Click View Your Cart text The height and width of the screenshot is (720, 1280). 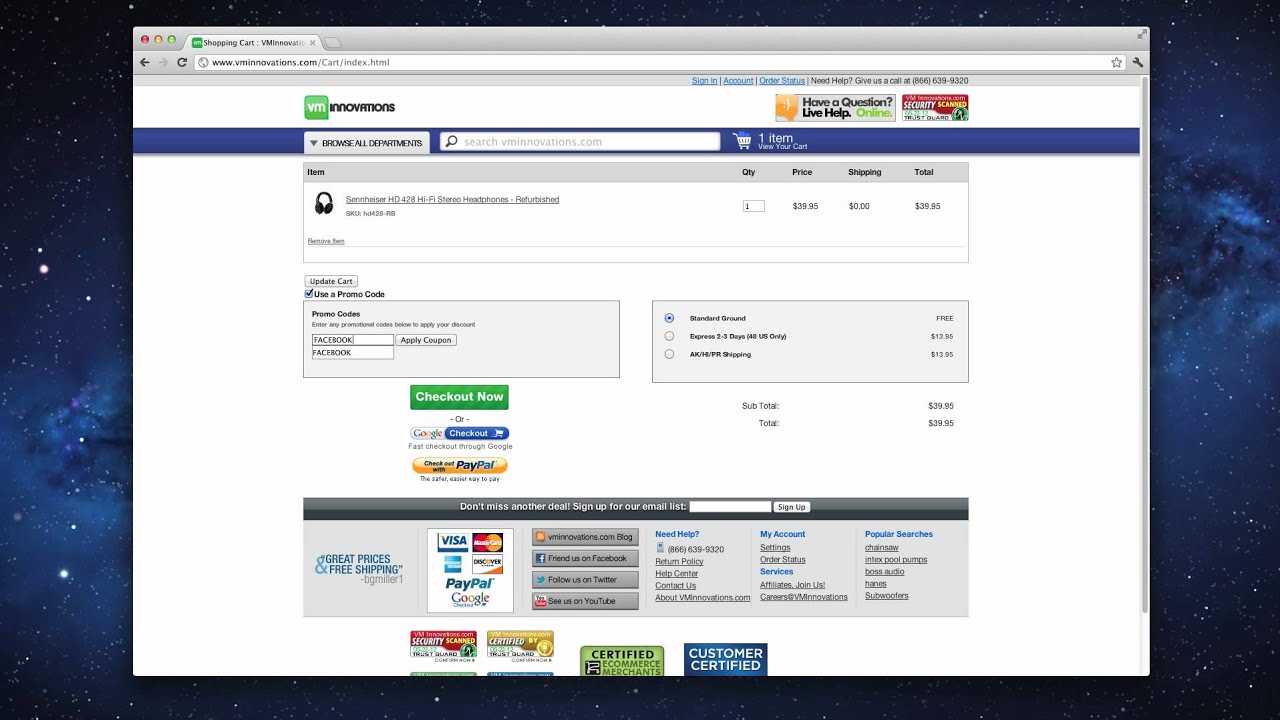tap(782, 147)
